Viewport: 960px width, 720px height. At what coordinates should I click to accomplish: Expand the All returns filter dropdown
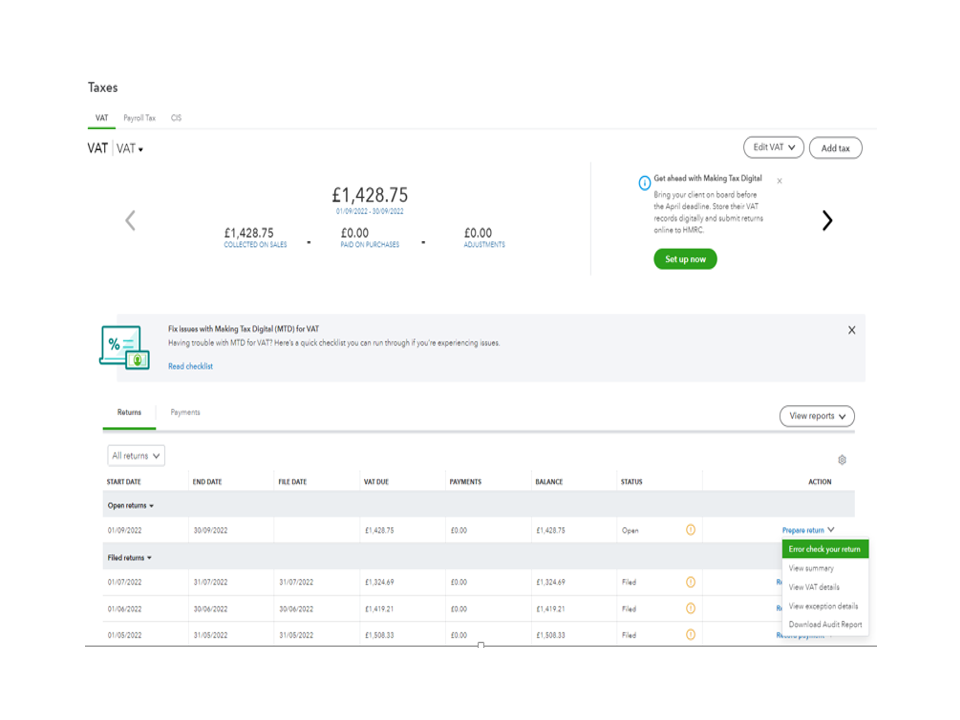click(x=136, y=456)
